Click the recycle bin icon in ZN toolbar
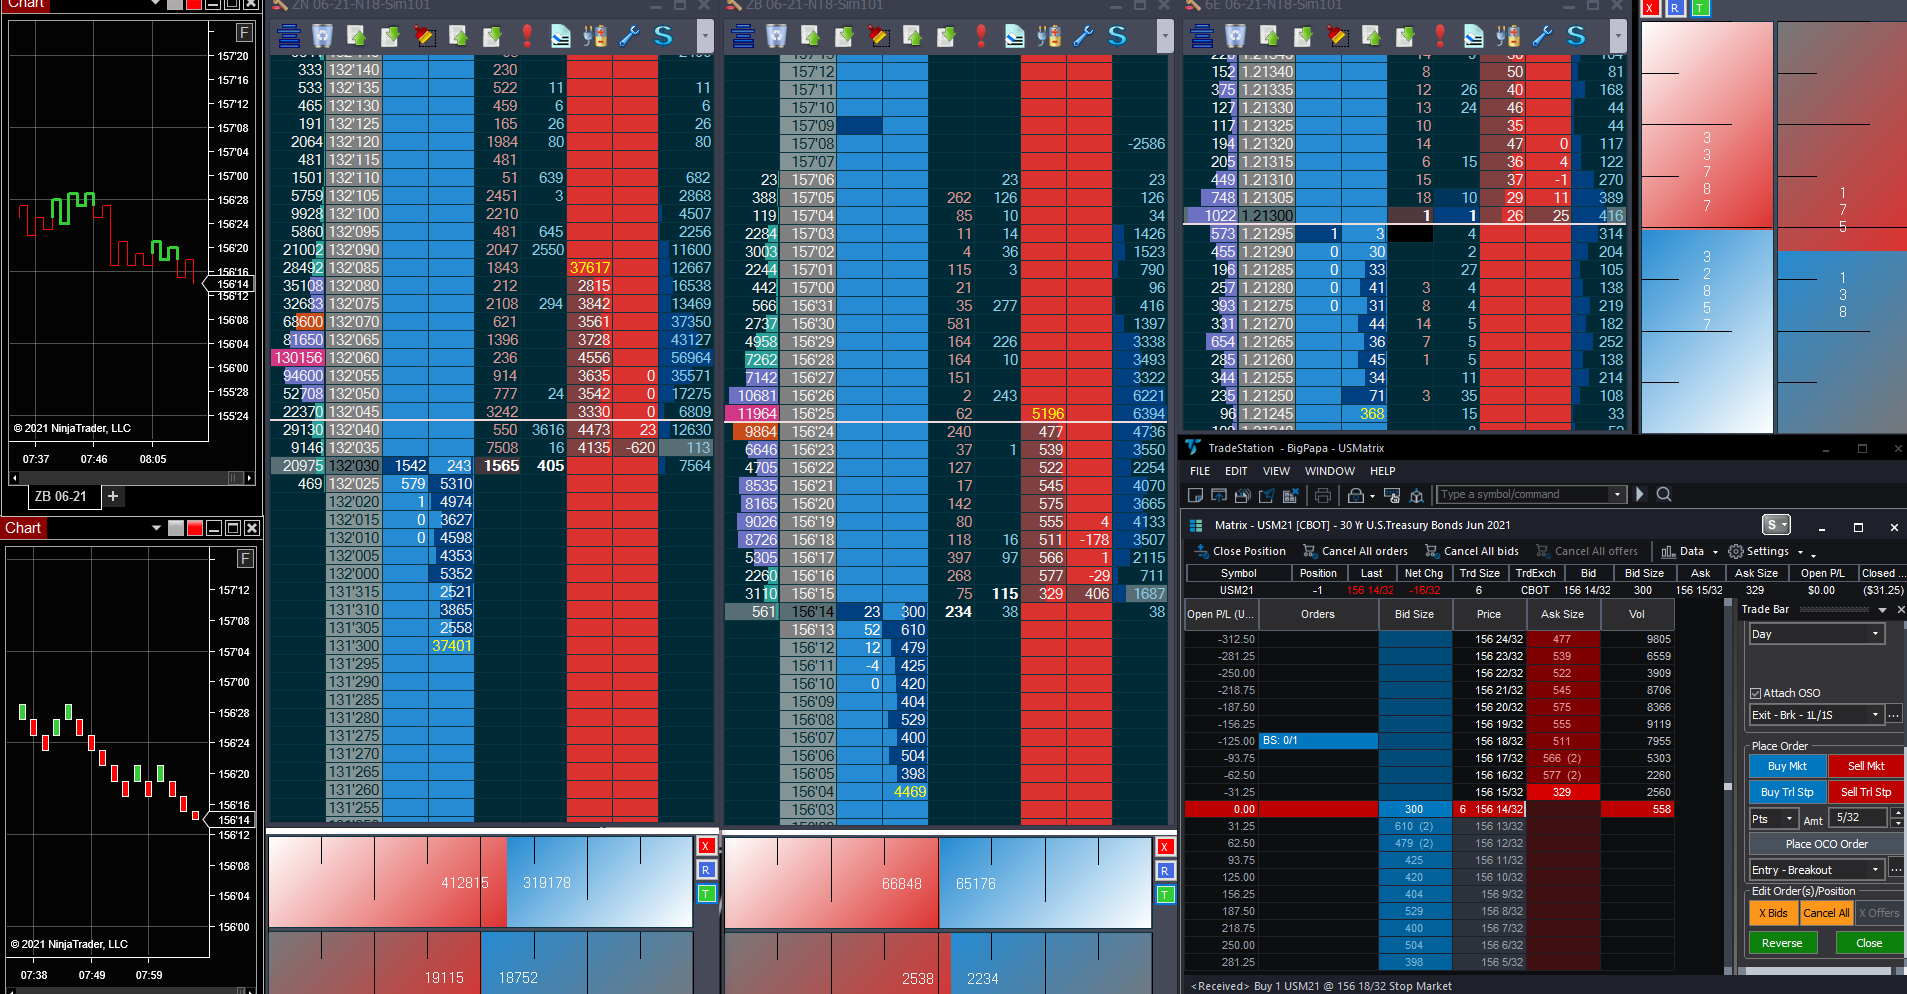Viewport: 1907px width, 994px height. point(322,37)
